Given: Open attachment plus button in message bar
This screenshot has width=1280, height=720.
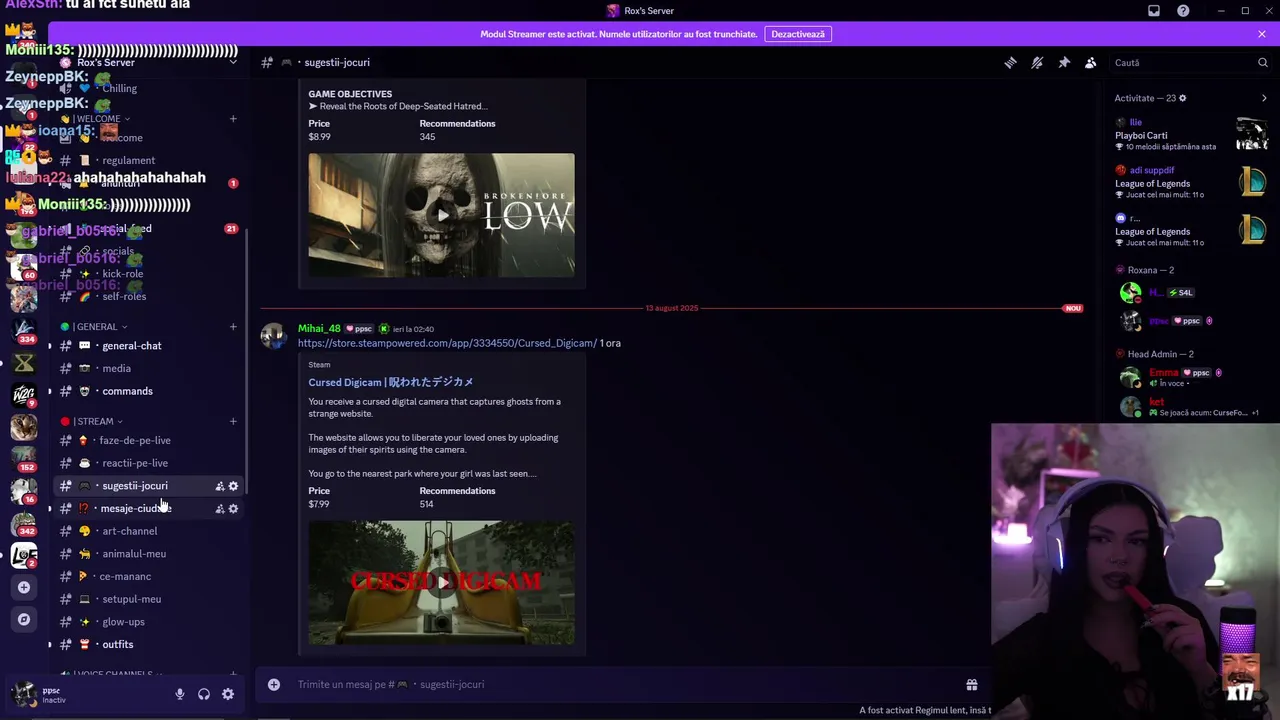Looking at the screenshot, I should coord(274,685).
